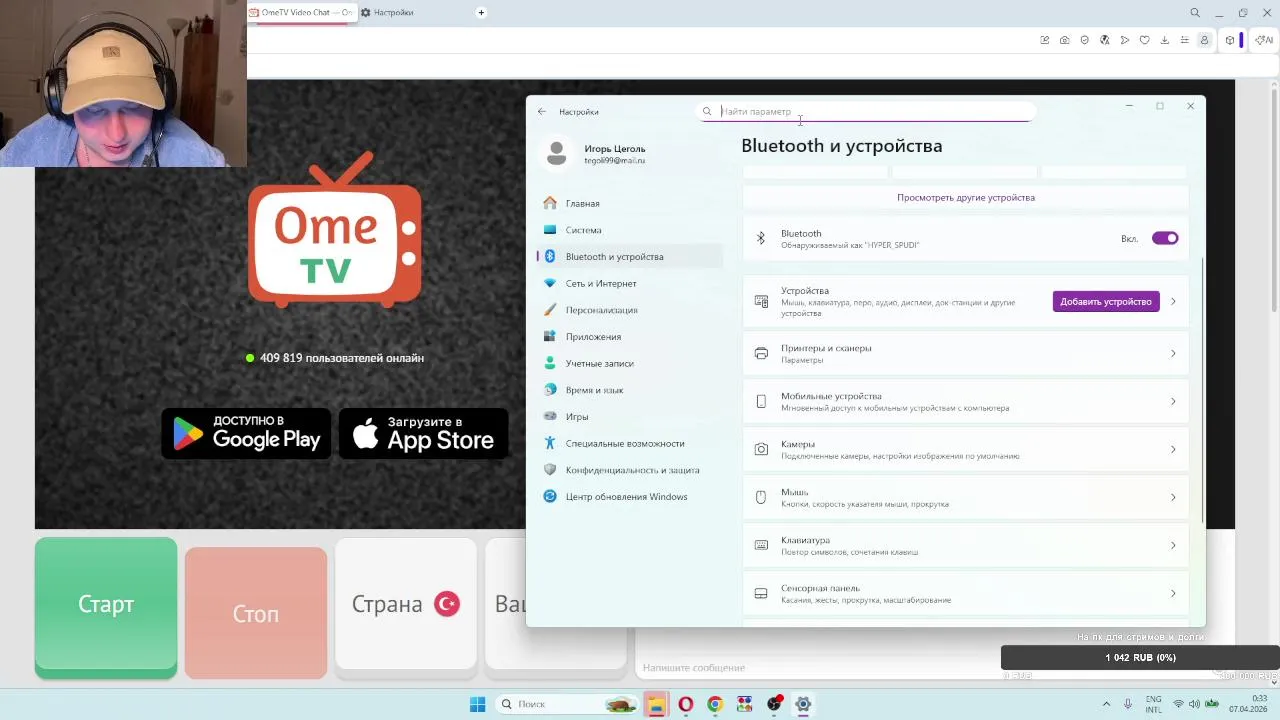The width and height of the screenshot is (1280, 720).
Task: Click the taskbar Wi-Fi network icon
Action: [1179, 704]
